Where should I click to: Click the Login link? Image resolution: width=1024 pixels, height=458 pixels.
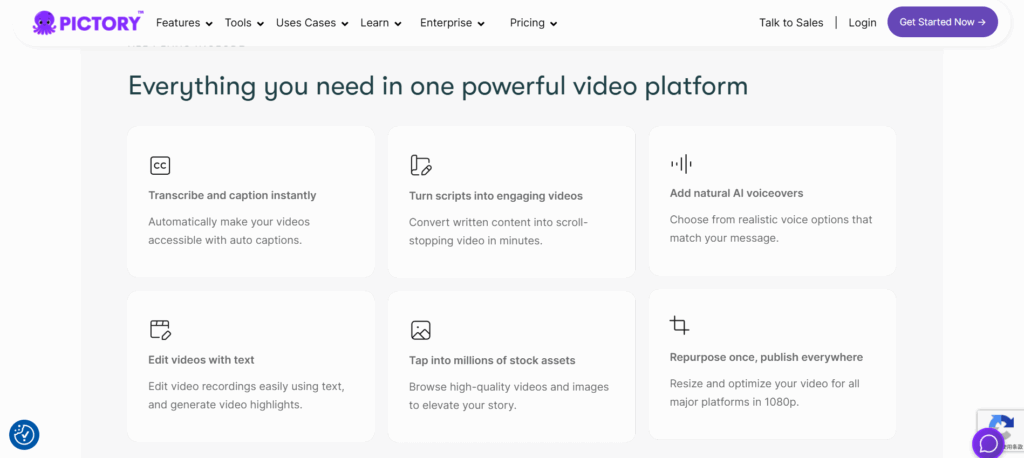pyautogui.click(x=862, y=23)
